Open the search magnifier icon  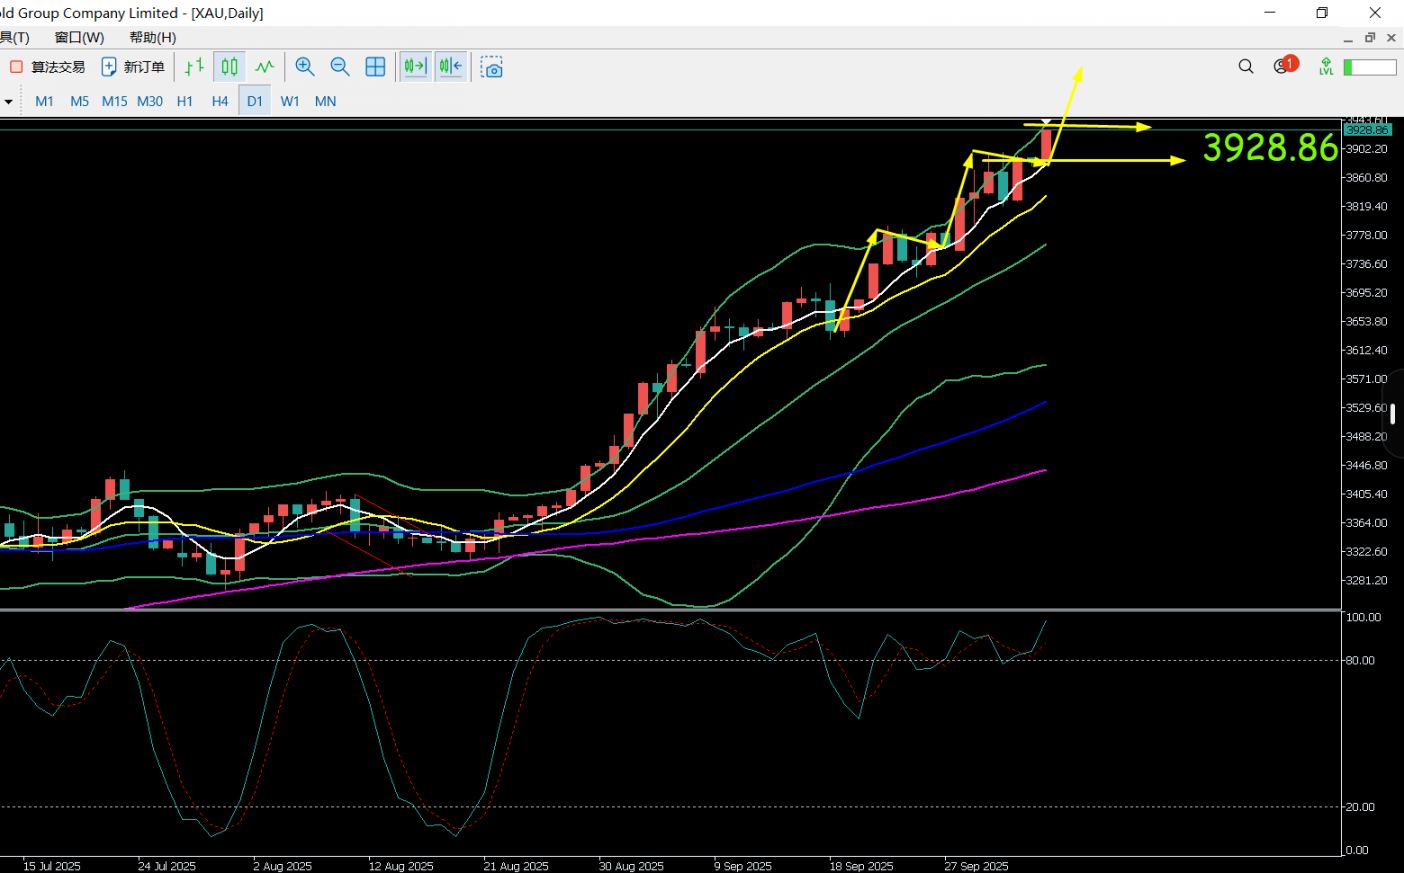click(x=1245, y=67)
